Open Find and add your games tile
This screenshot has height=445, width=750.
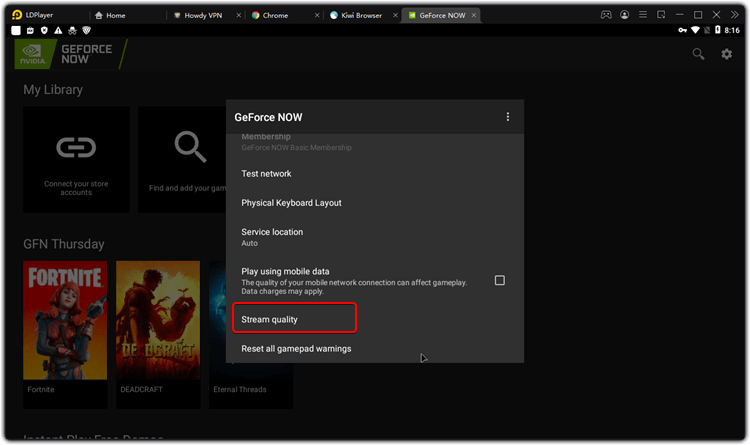tap(182, 159)
